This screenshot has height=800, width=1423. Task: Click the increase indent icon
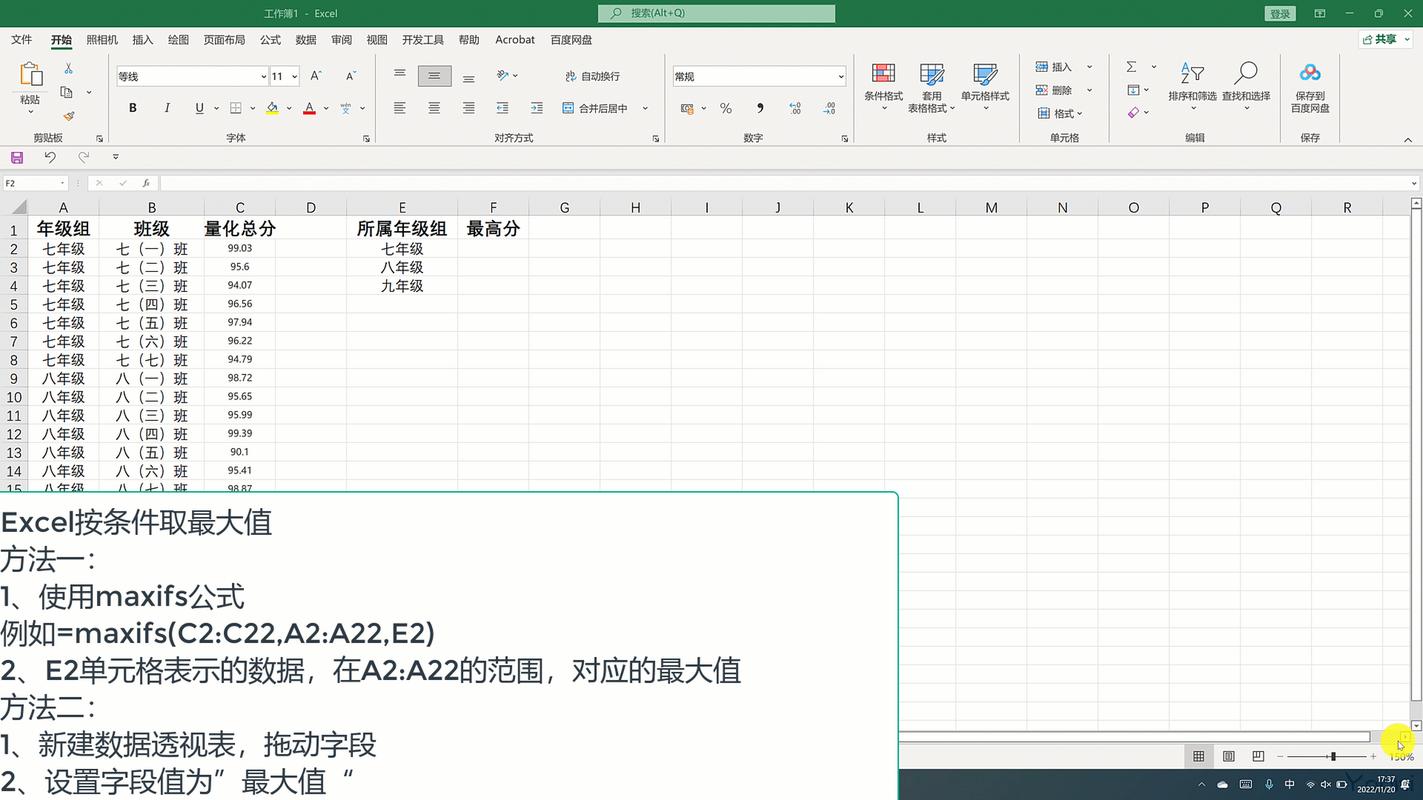(x=537, y=108)
